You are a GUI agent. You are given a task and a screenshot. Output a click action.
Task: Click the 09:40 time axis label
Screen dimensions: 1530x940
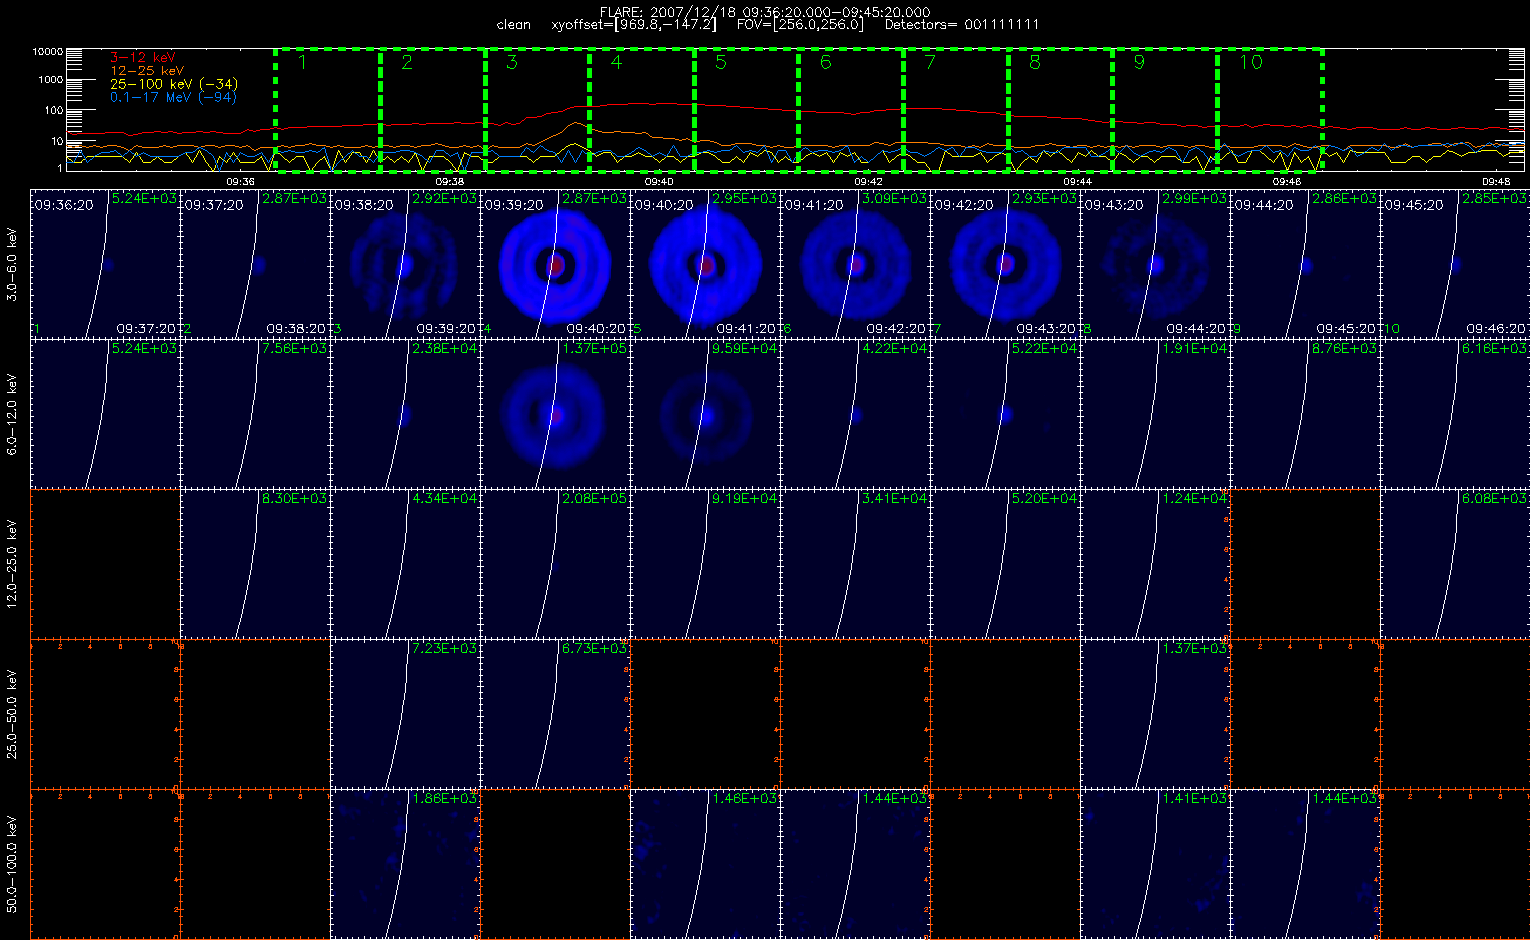click(659, 181)
